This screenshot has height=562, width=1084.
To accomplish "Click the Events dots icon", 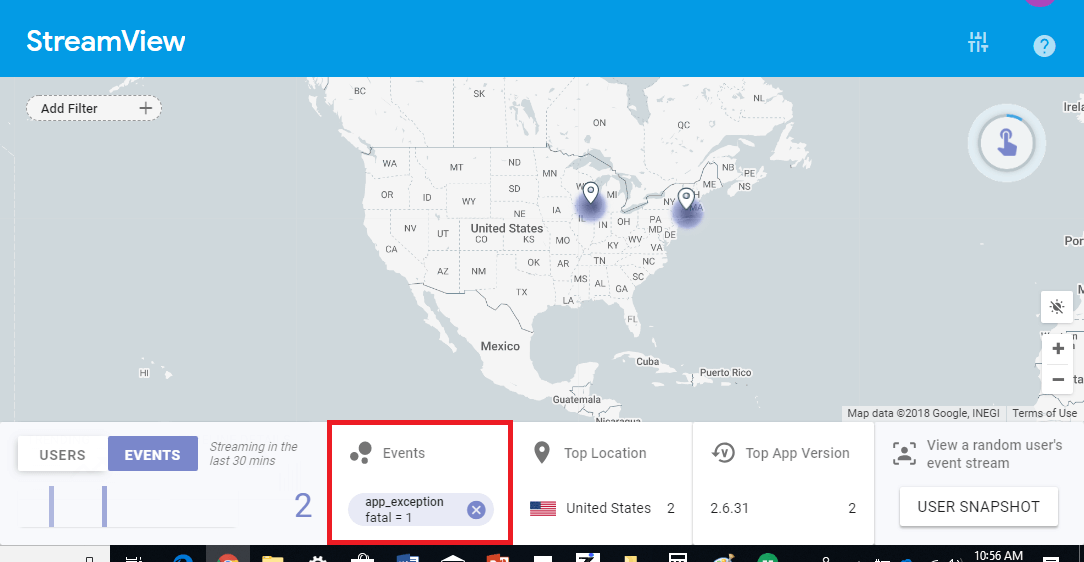I will [361, 453].
